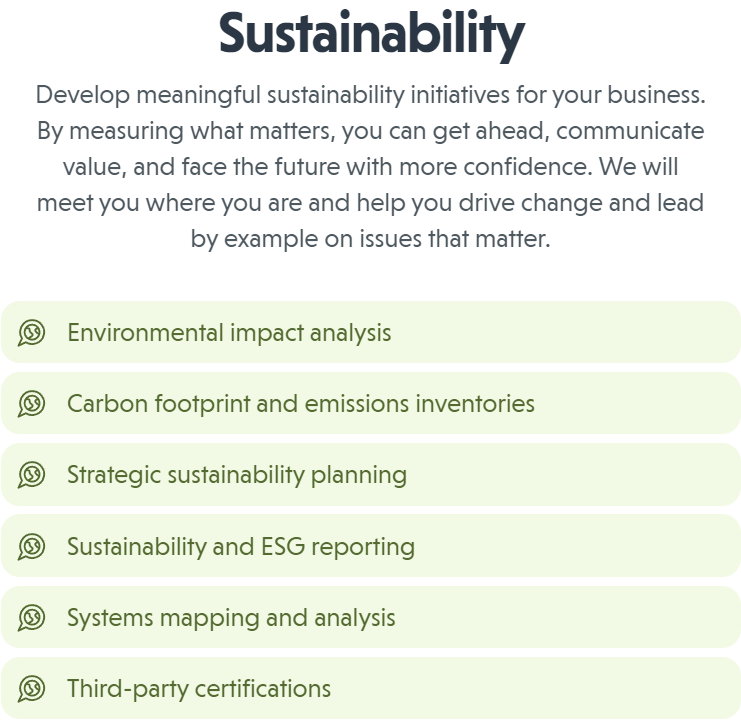Click the intro paragraph about sustainability initiatives
Image resolution: width=741 pixels, height=726 pixels.
click(370, 166)
